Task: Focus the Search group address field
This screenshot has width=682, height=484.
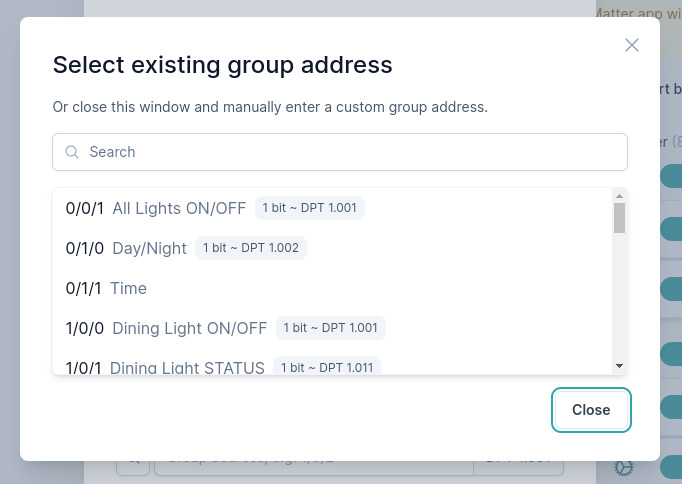Action: (340, 152)
